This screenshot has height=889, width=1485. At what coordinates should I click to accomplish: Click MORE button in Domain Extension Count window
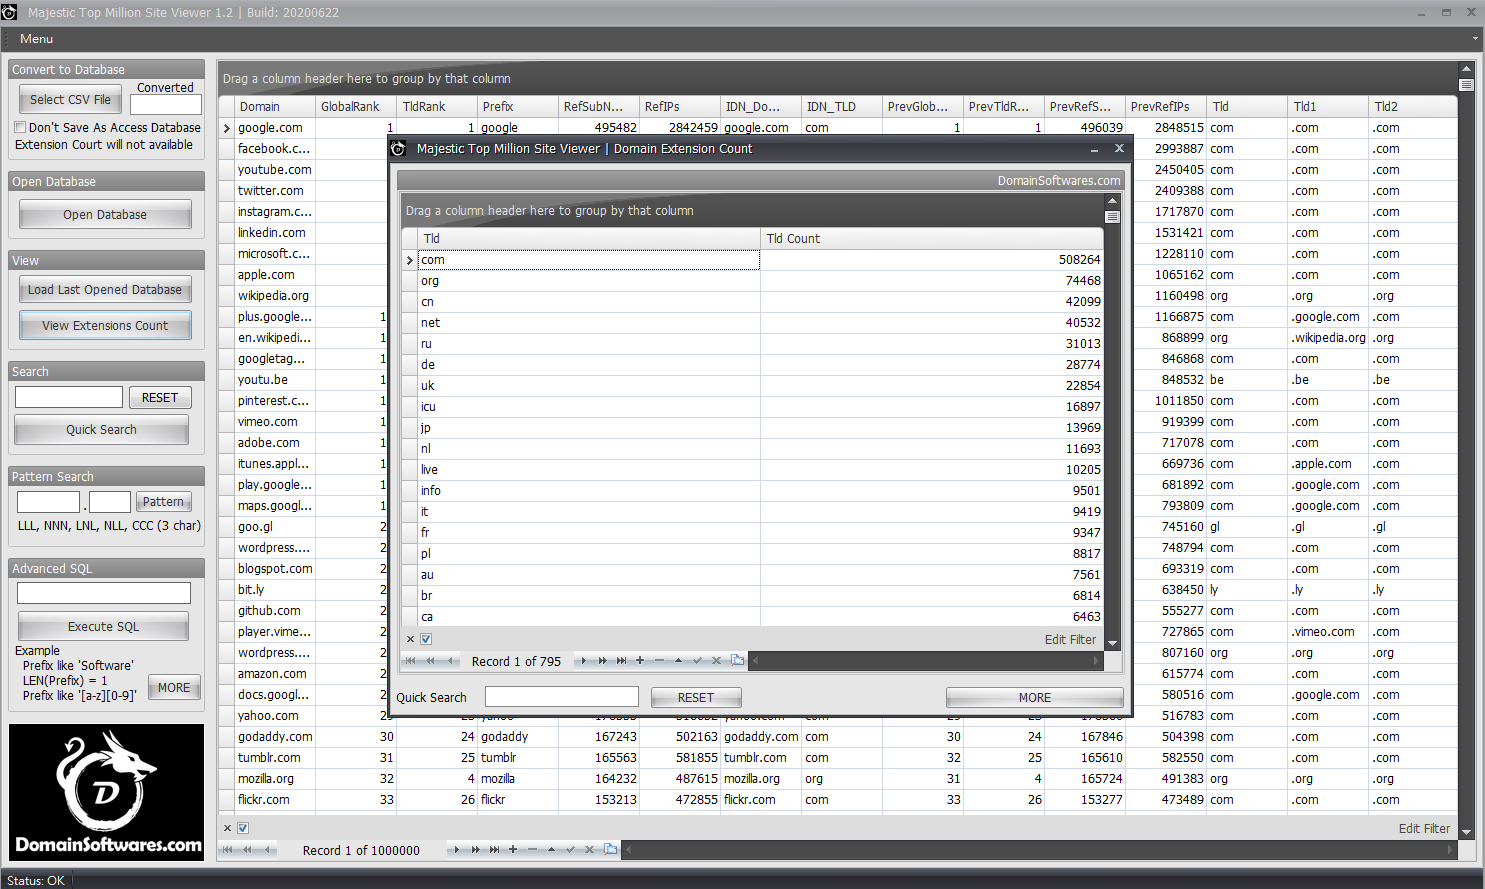[1035, 697]
